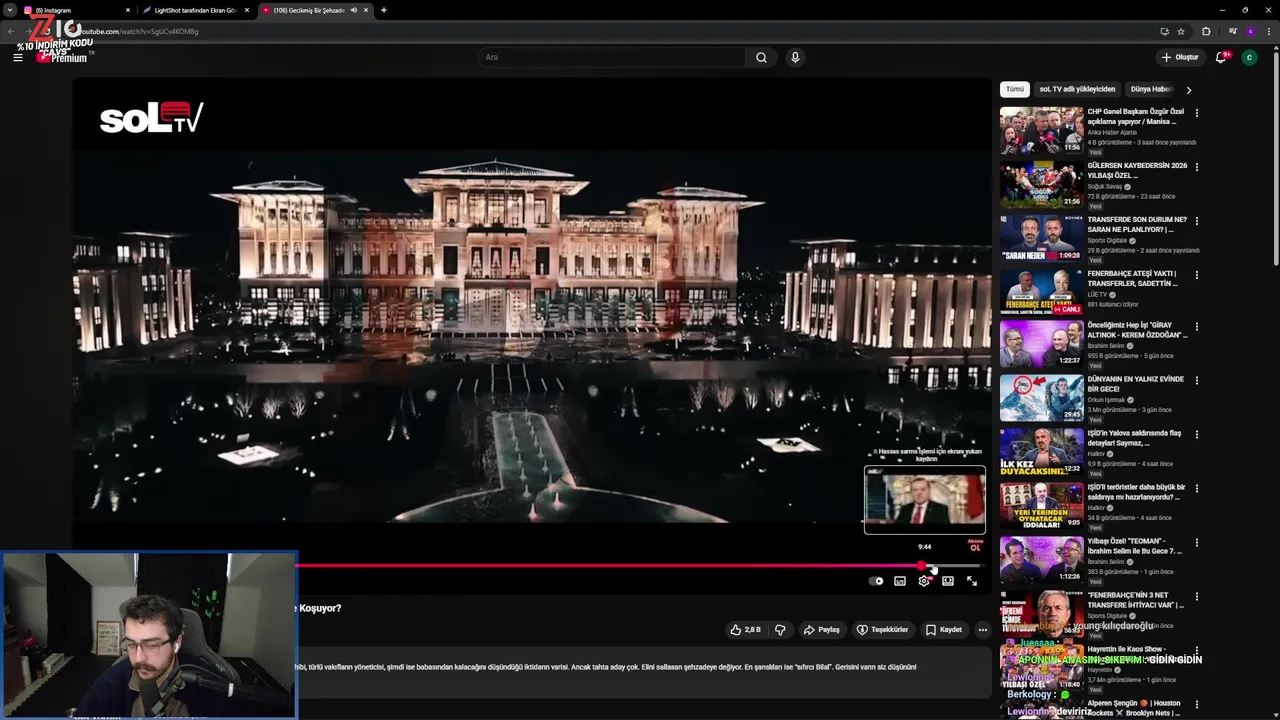Click the install/cast screen icon in address bar
Image resolution: width=1280 pixels, height=720 pixels.
pos(1164,31)
